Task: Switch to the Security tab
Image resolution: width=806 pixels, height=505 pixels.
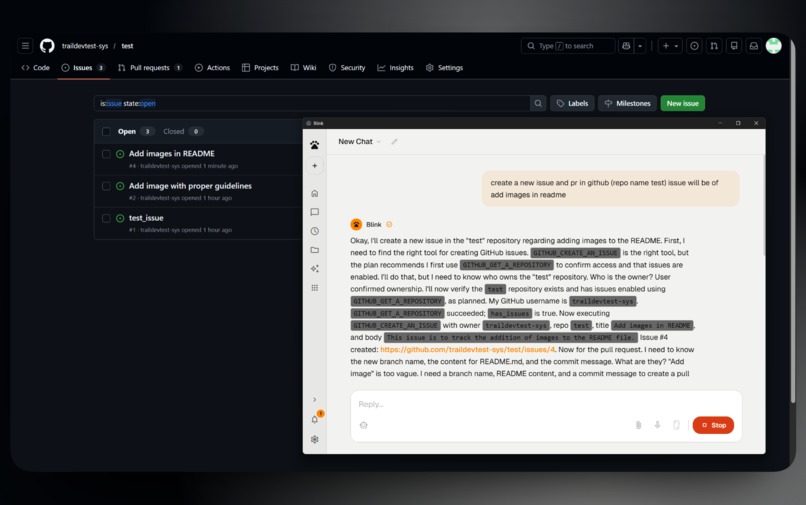Action: coord(347,67)
